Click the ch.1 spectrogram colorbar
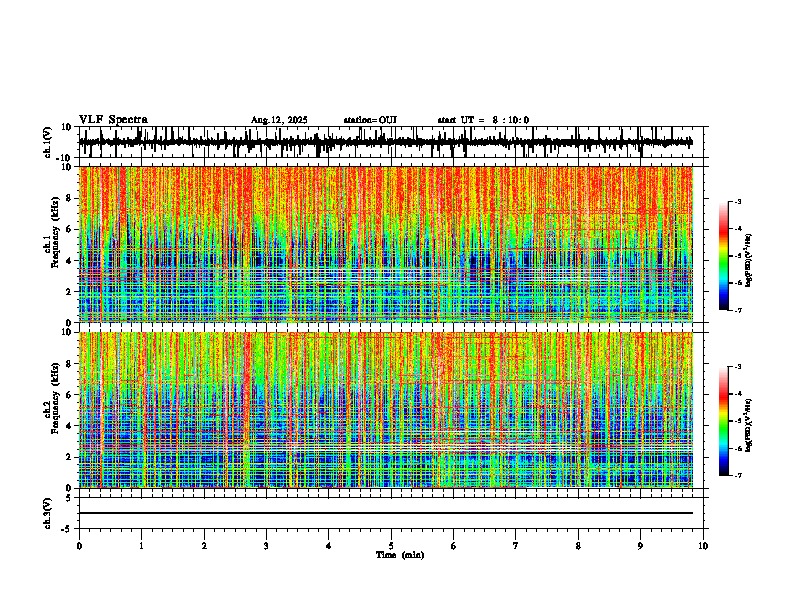 (723, 256)
